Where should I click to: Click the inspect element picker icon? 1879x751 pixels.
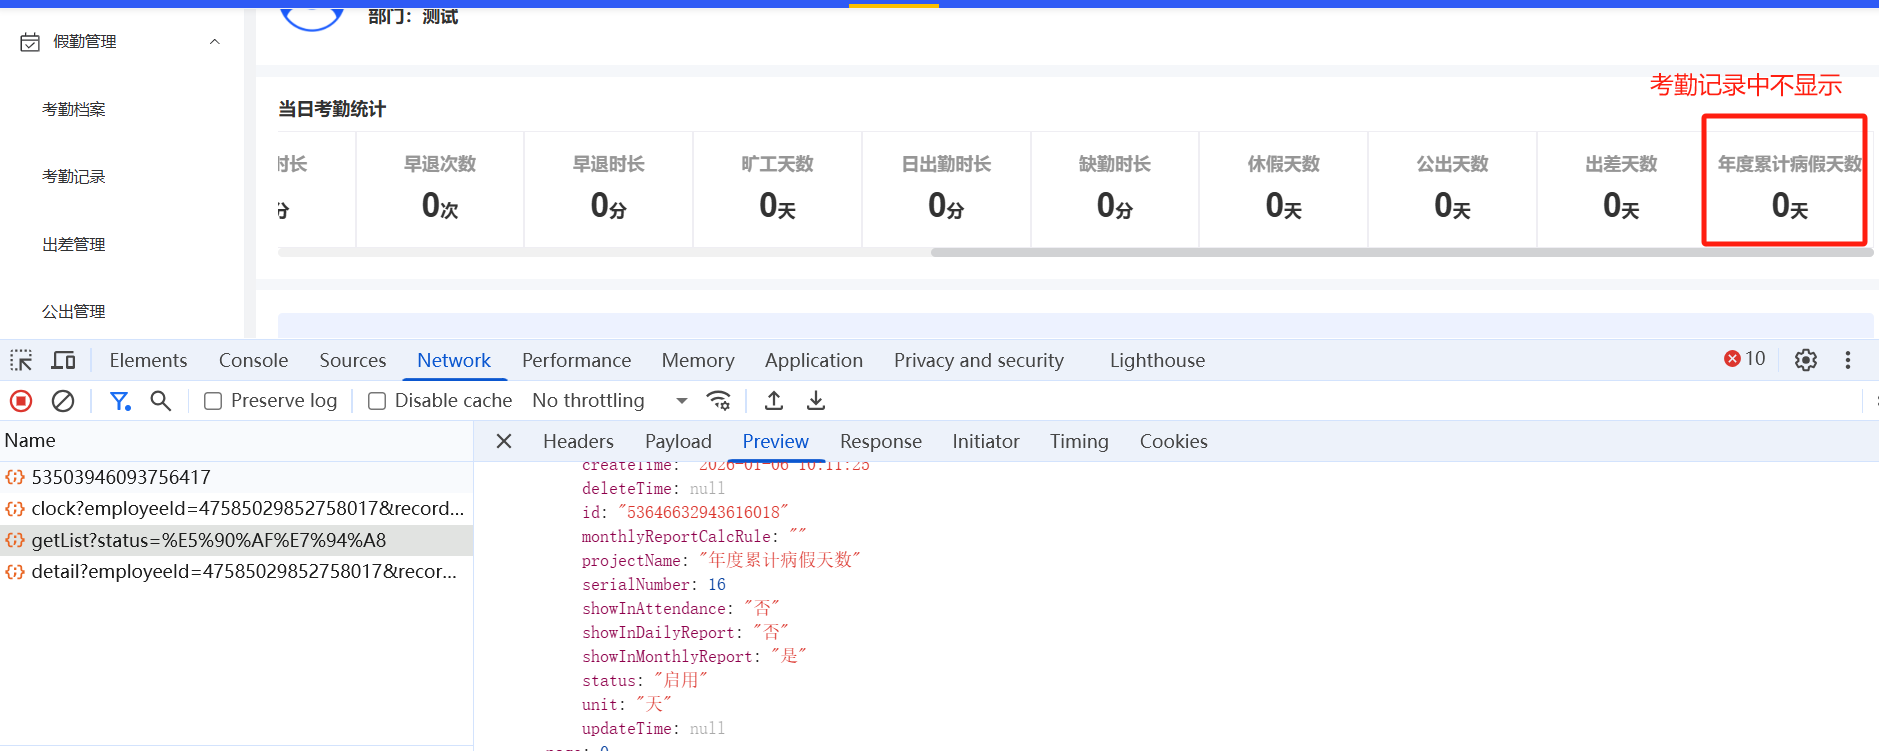click(x=21, y=360)
